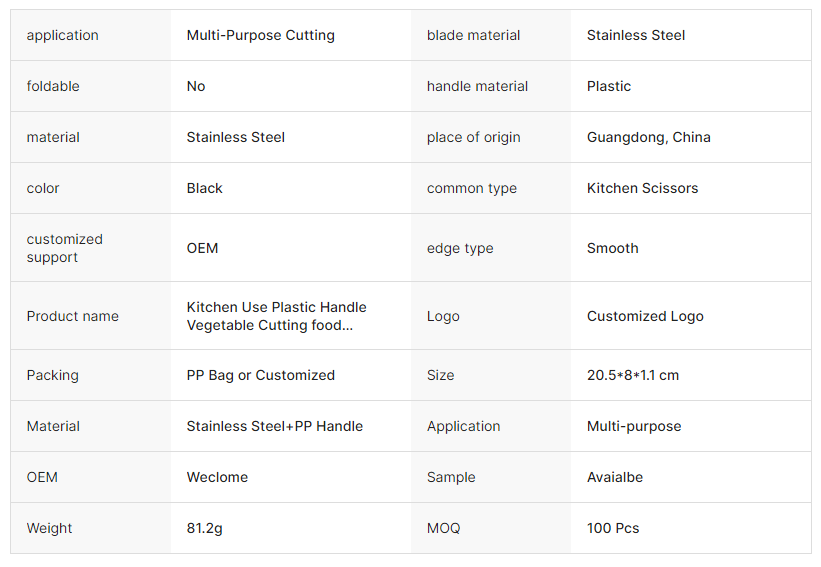Click the 'Customized Logo' value
The image size is (821, 567).
click(x=645, y=316)
